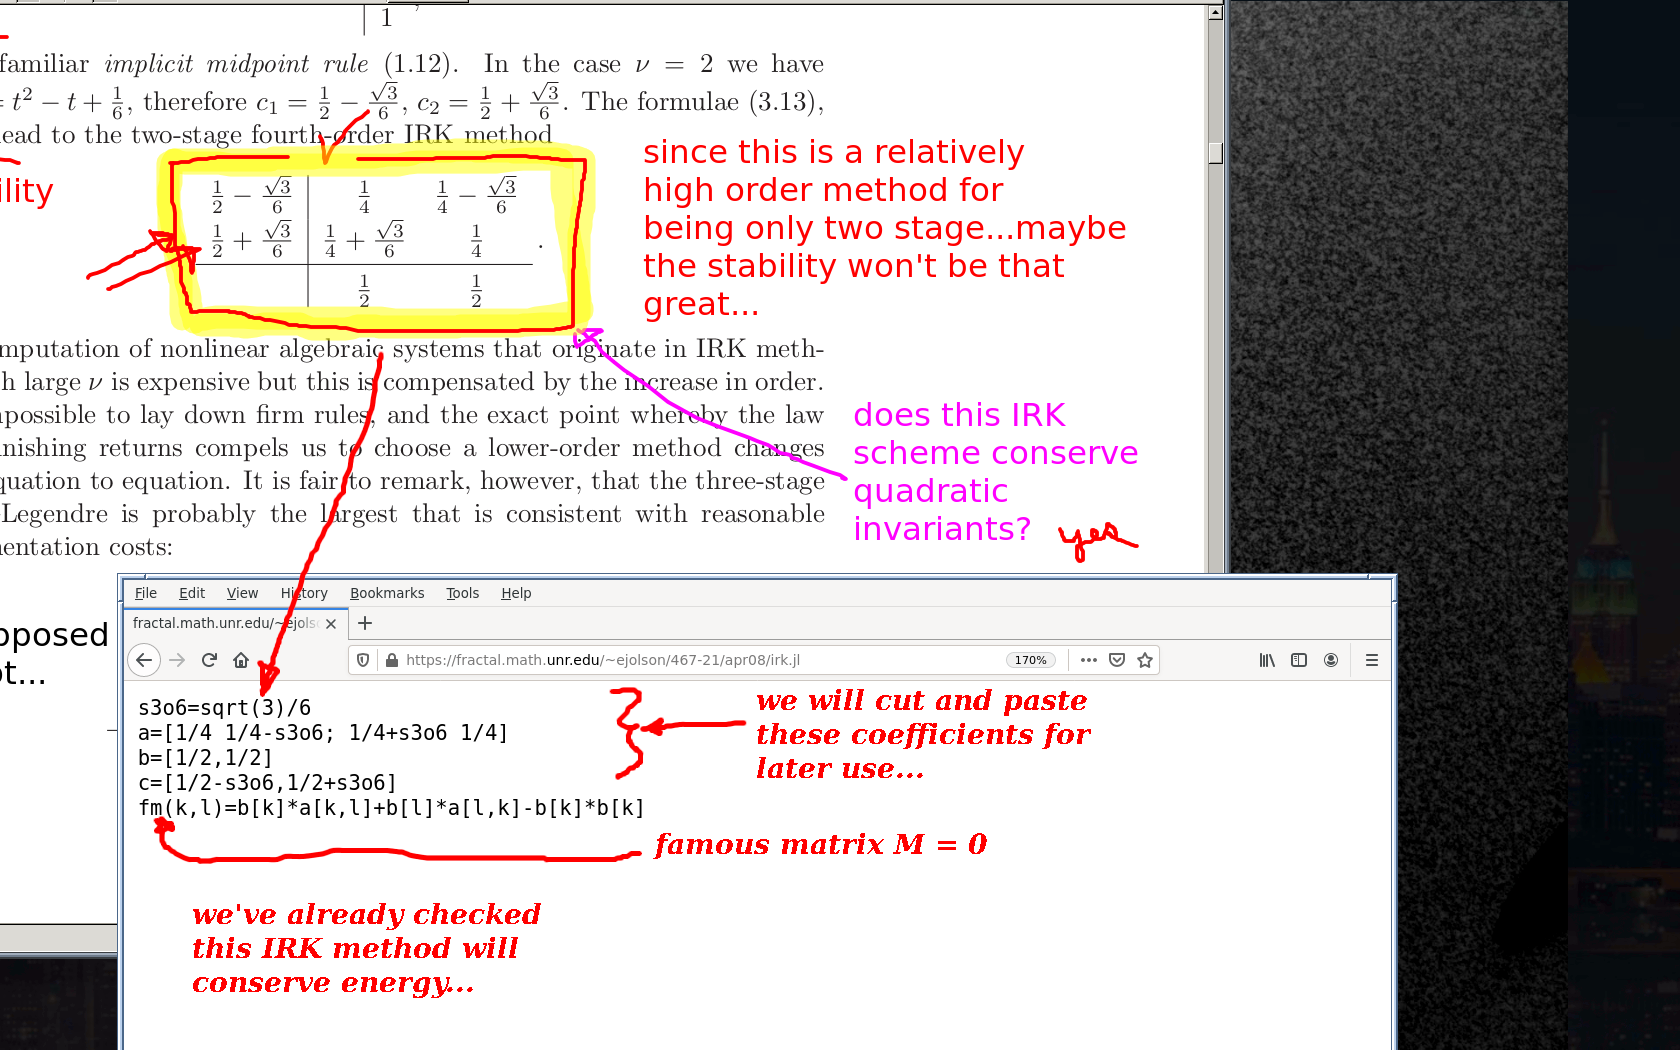Open the hamburger application menu
The image size is (1680, 1050).
pos(1372,660)
